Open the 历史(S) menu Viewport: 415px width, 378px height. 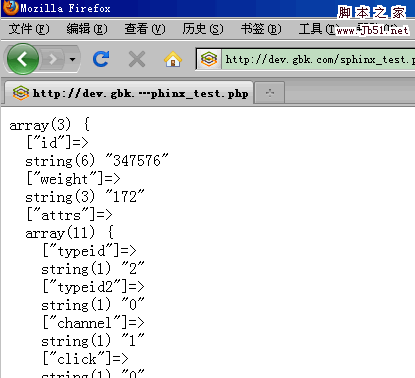point(203,29)
